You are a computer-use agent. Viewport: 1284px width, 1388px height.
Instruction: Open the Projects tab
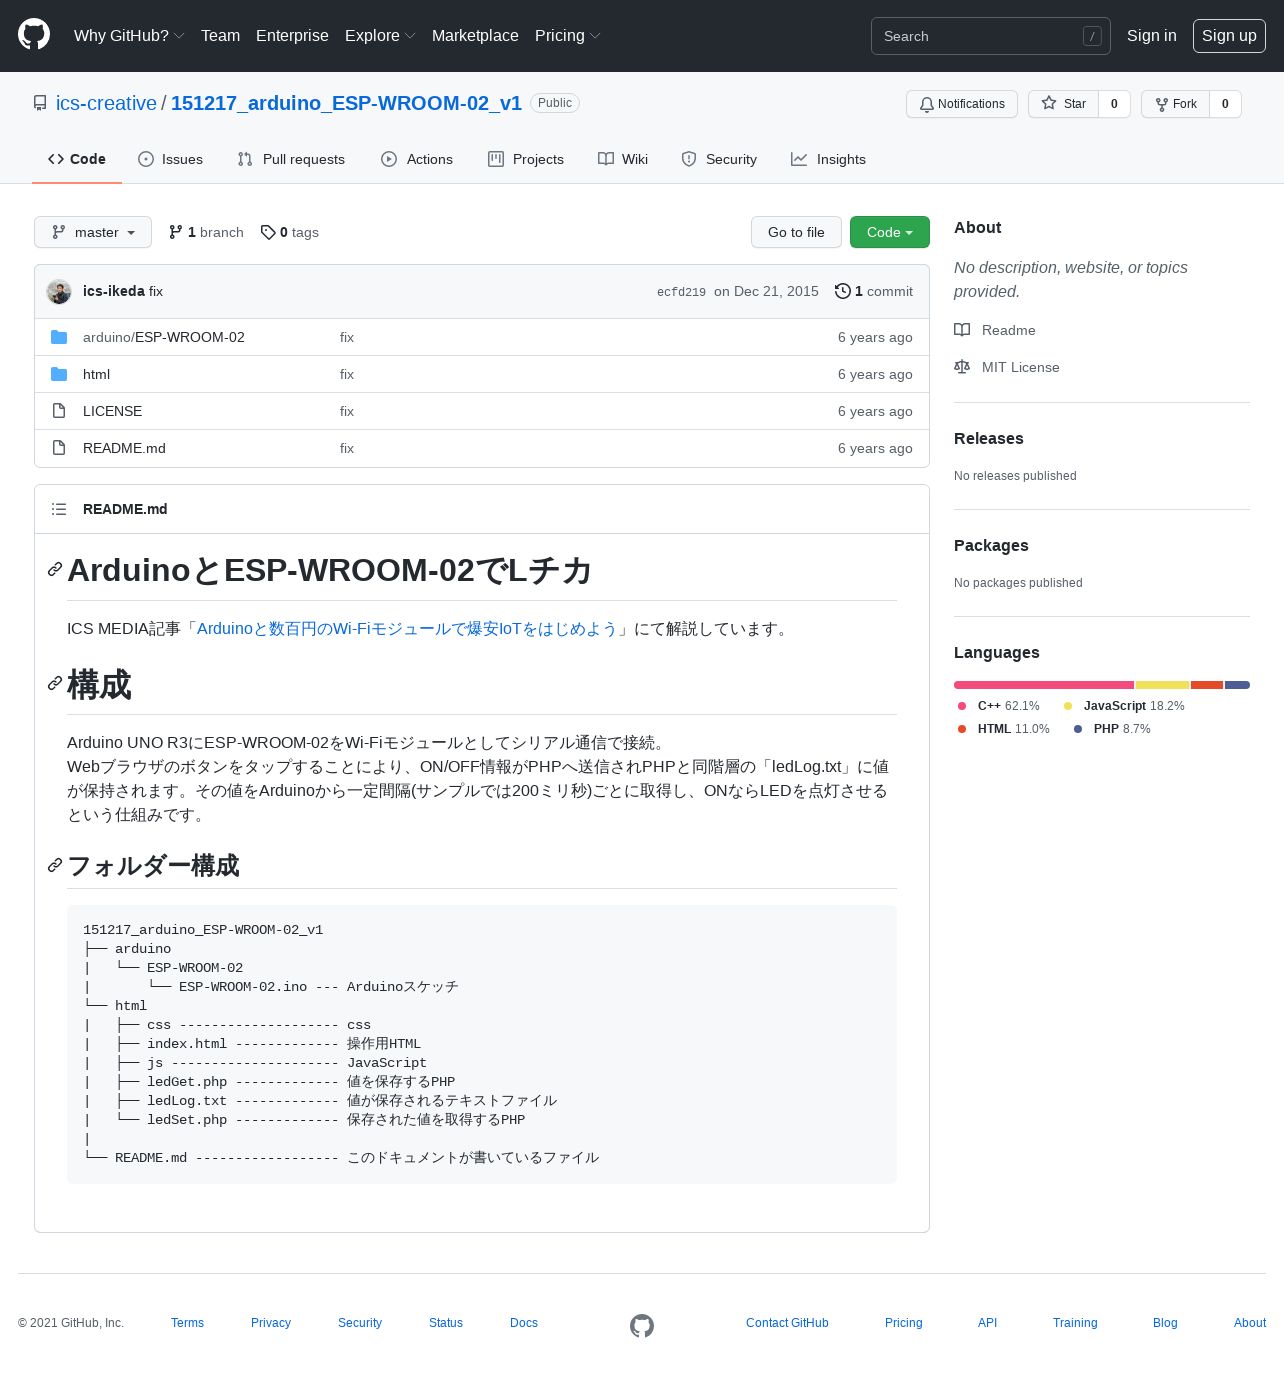[x=526, y=159]
